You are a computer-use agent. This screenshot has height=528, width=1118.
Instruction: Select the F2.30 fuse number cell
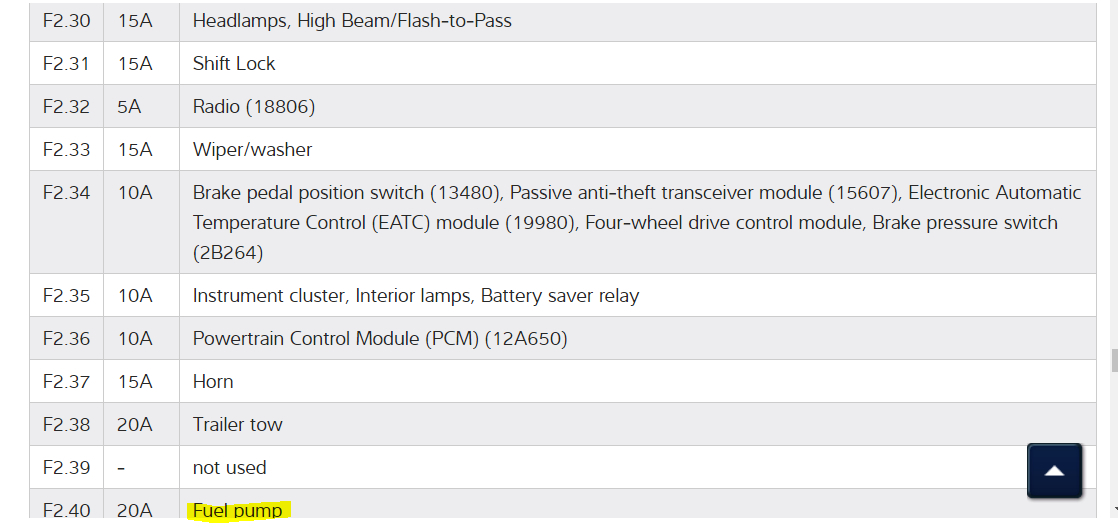click(x=66, y=20)
